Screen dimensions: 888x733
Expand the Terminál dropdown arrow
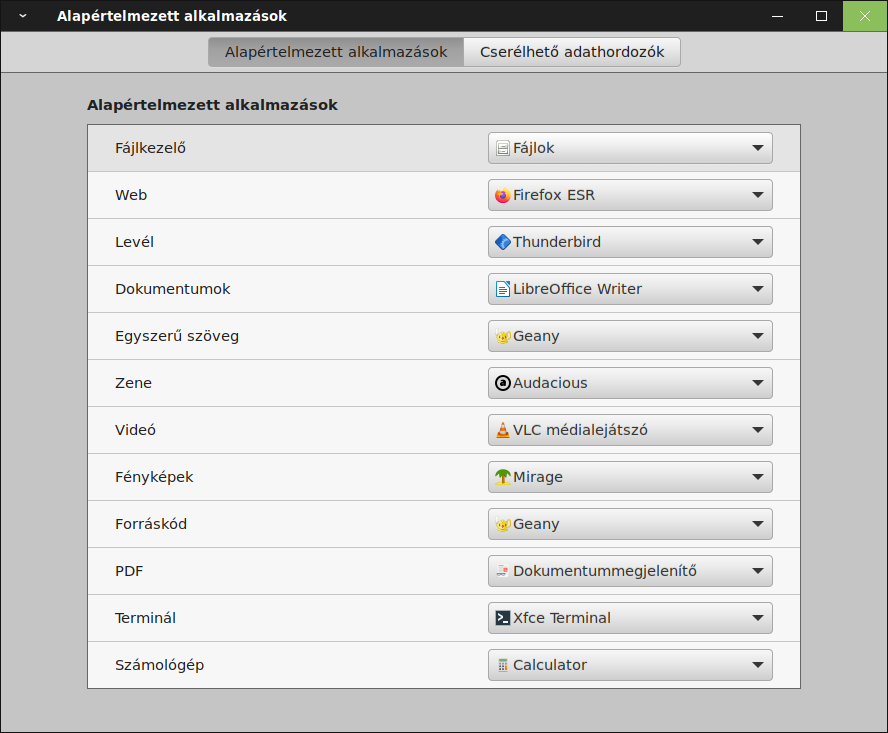point(758,619)
